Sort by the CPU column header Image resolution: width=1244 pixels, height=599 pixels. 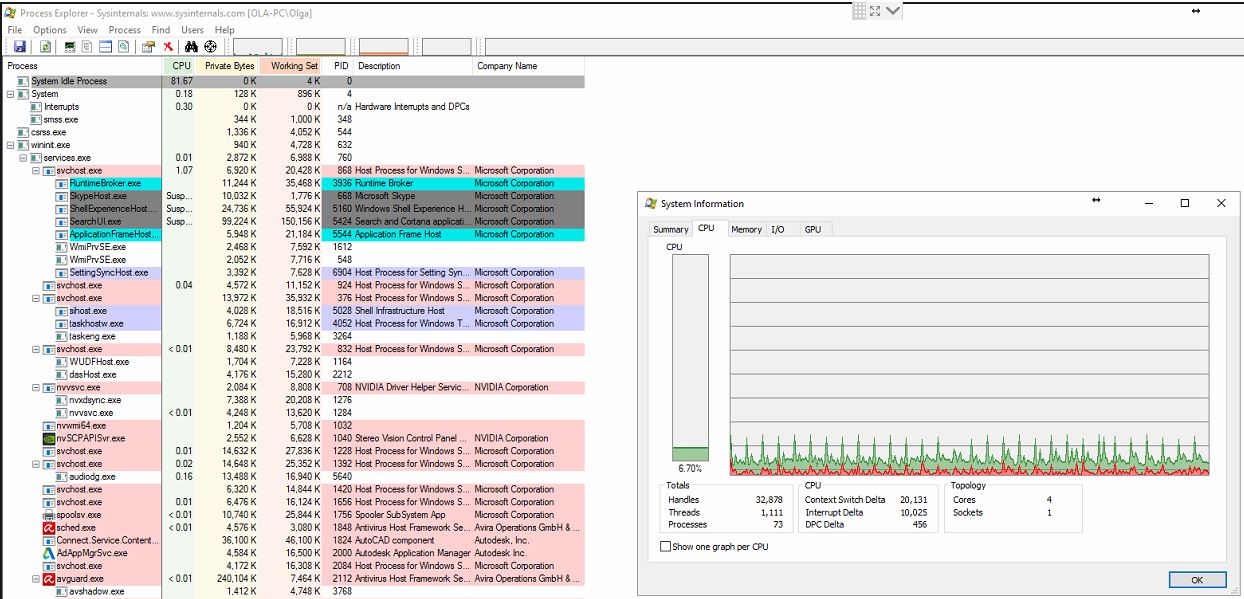[180, 66]
